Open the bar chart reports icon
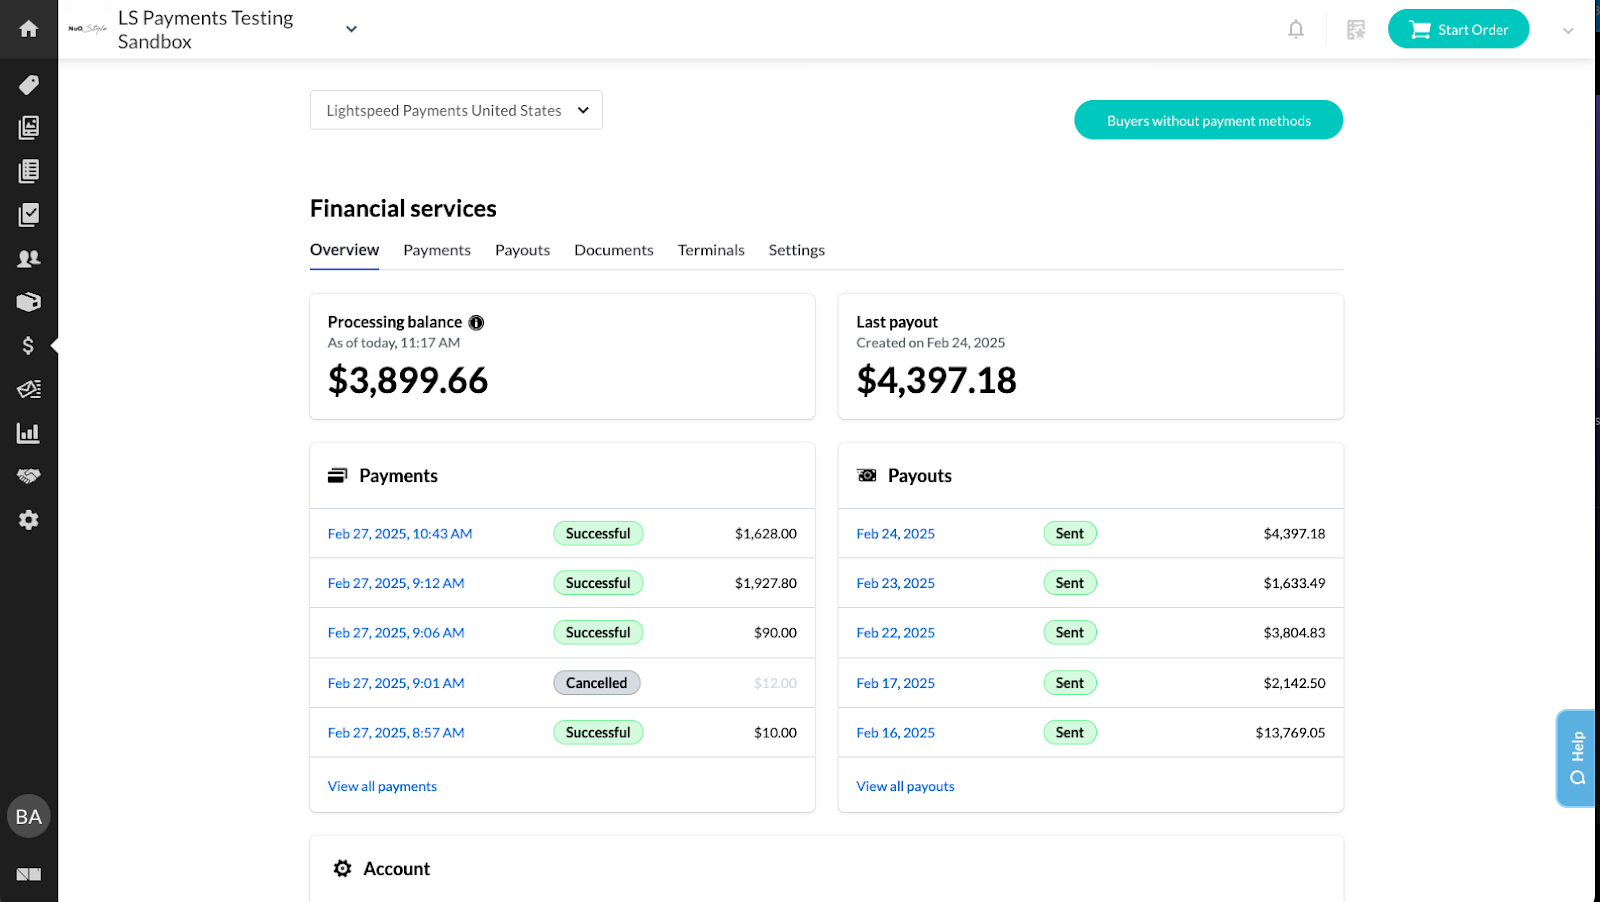This screenshot has width=1600, height=902. (x=29, y=433)
